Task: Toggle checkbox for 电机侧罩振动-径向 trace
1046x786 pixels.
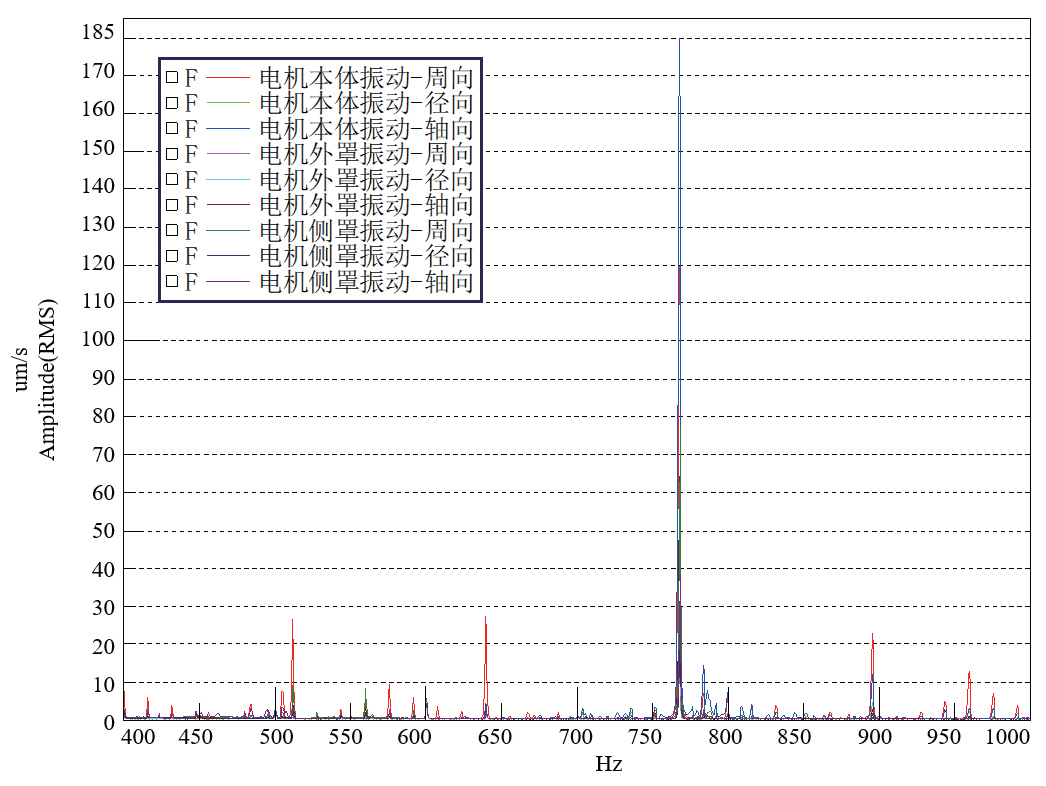Action: 172,256
